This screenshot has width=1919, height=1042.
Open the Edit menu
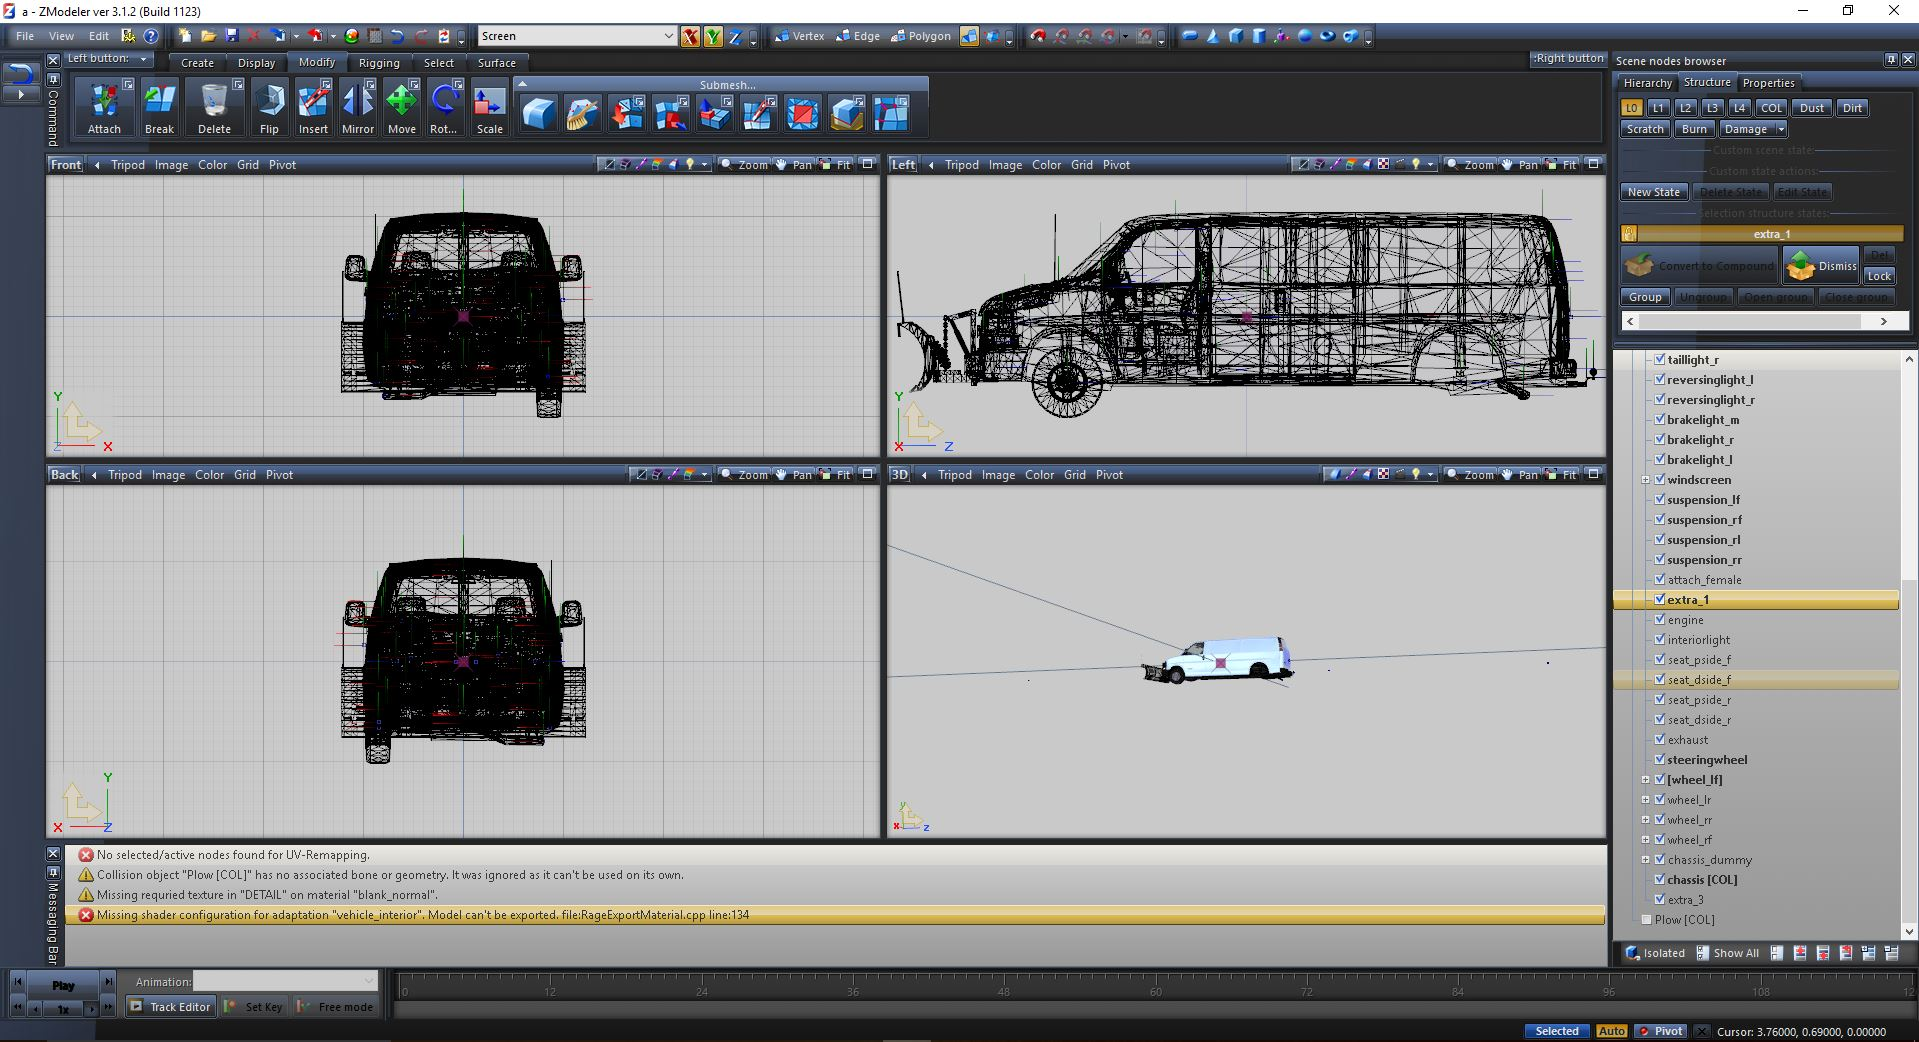(99, 36)
